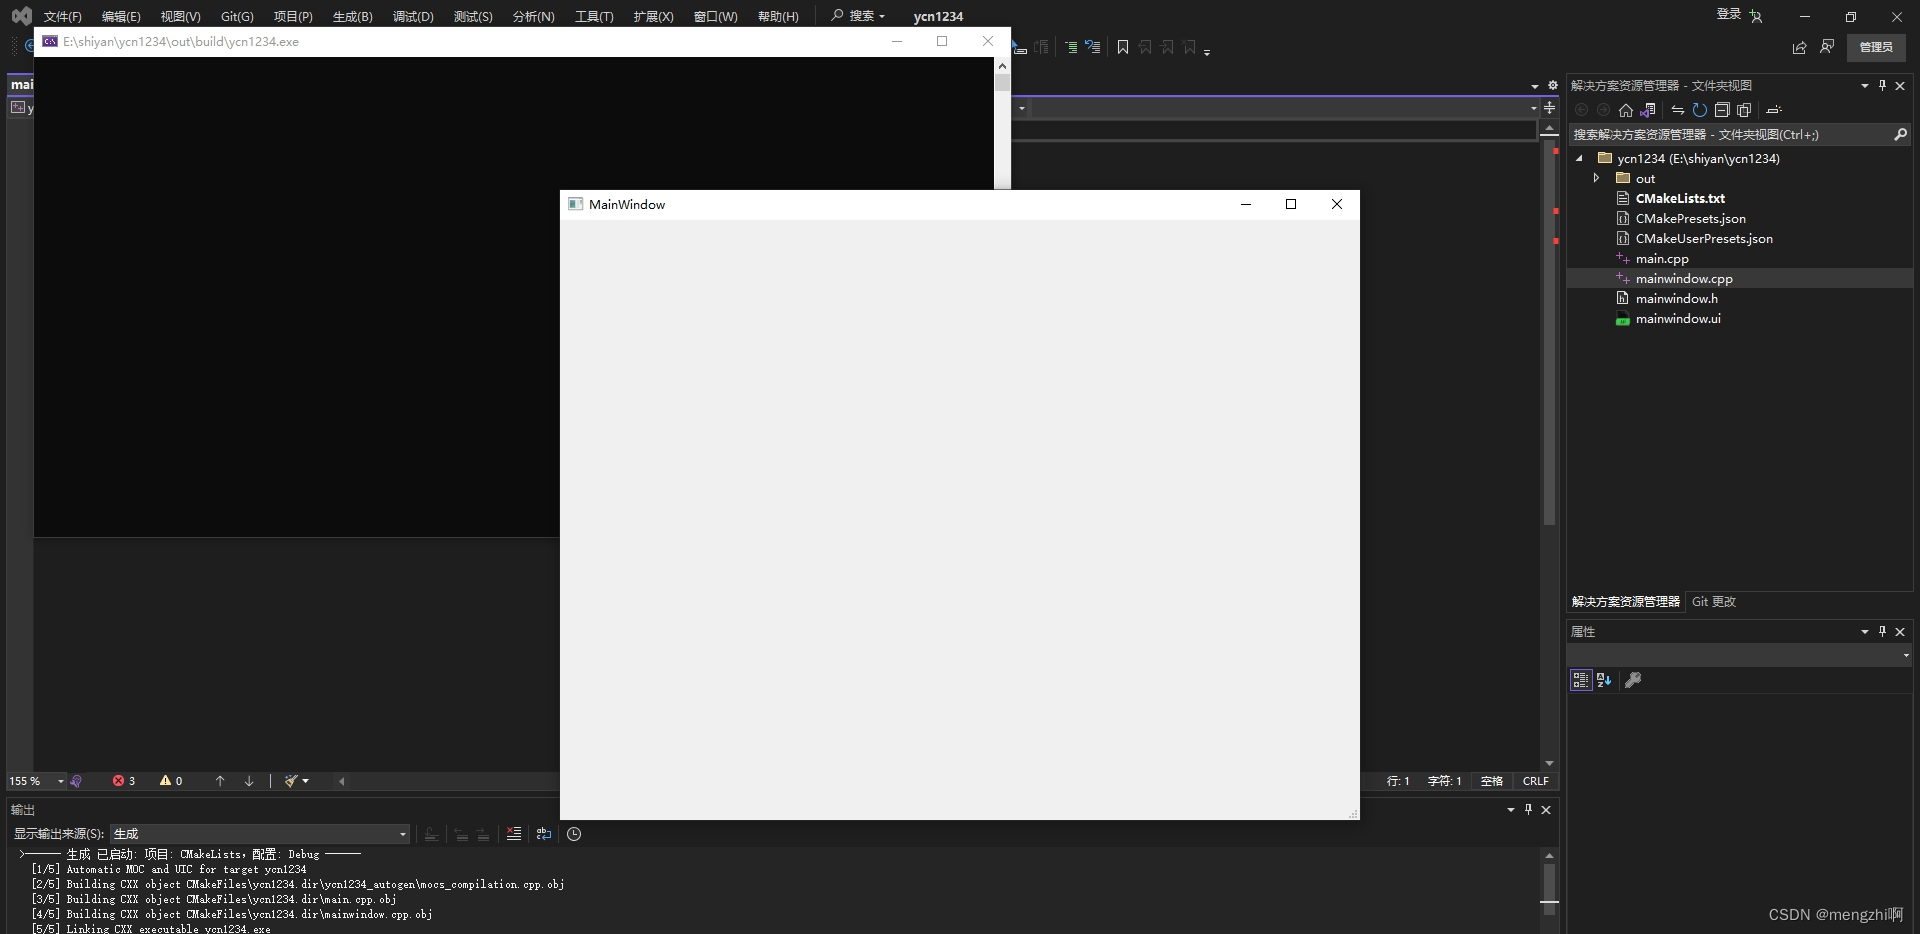Viewport: 1920px width, 934px height.
Task: Click the property pages wrench icon
Action: pyautogui.click(x=1633, y=680)
